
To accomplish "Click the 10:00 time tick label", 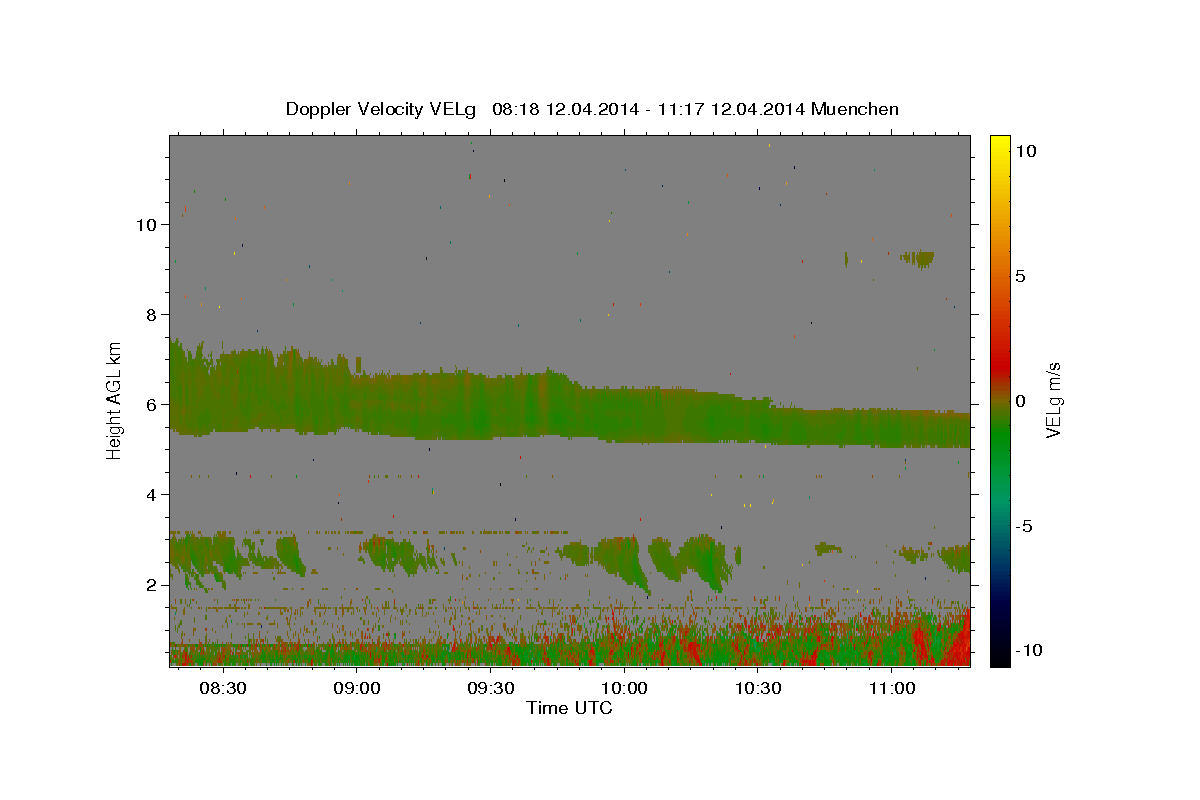I will point(624,689).
